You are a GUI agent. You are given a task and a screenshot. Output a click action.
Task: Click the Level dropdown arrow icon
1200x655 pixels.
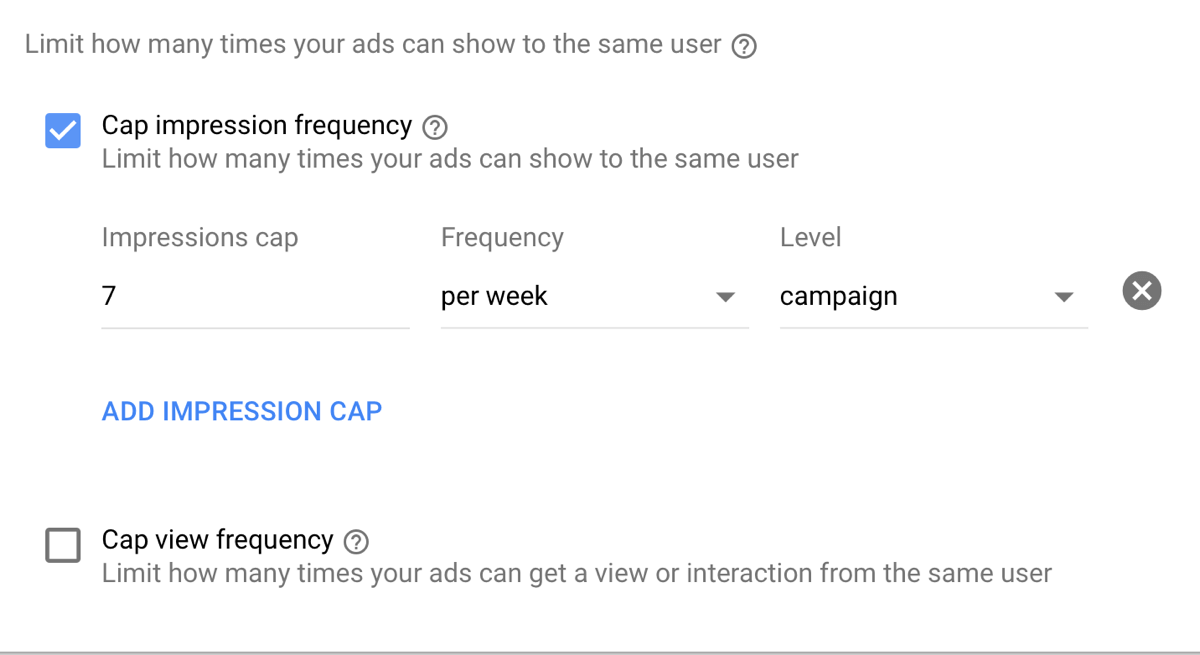(1064, 297)
